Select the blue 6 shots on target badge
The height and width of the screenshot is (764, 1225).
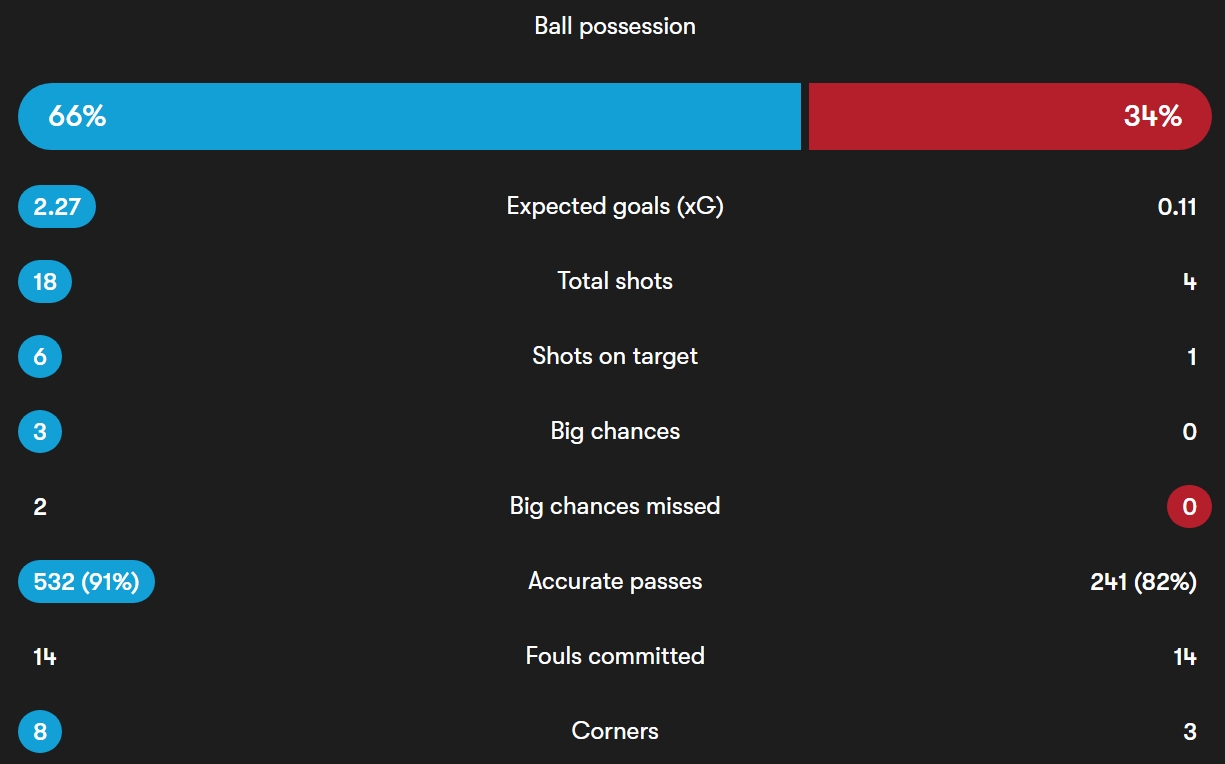(x=40, y=357)
